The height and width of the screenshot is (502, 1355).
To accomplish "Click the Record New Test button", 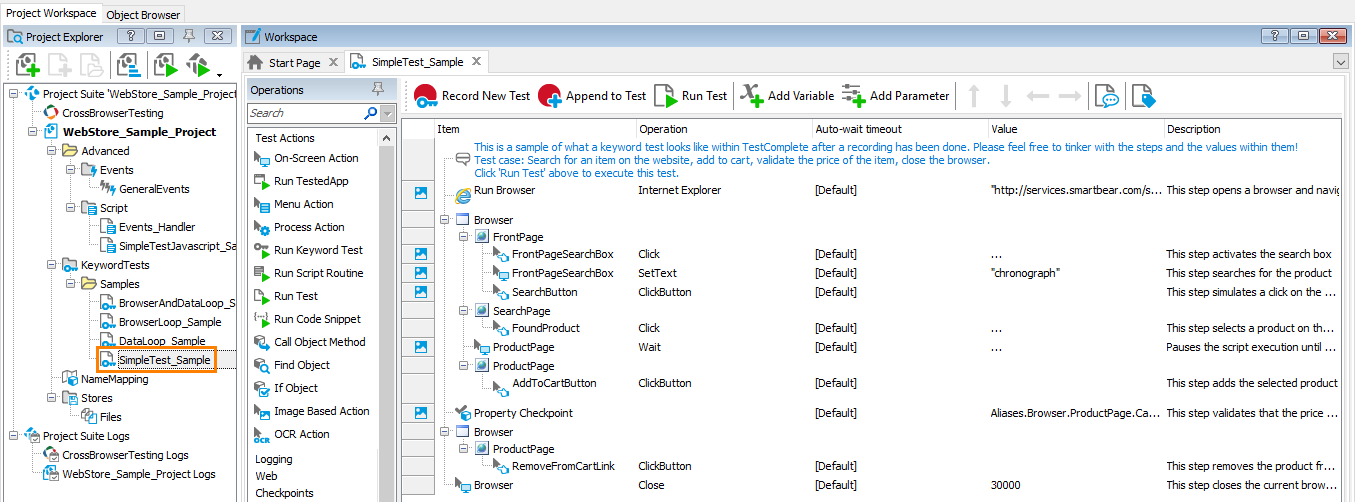I will pos(472,96).
